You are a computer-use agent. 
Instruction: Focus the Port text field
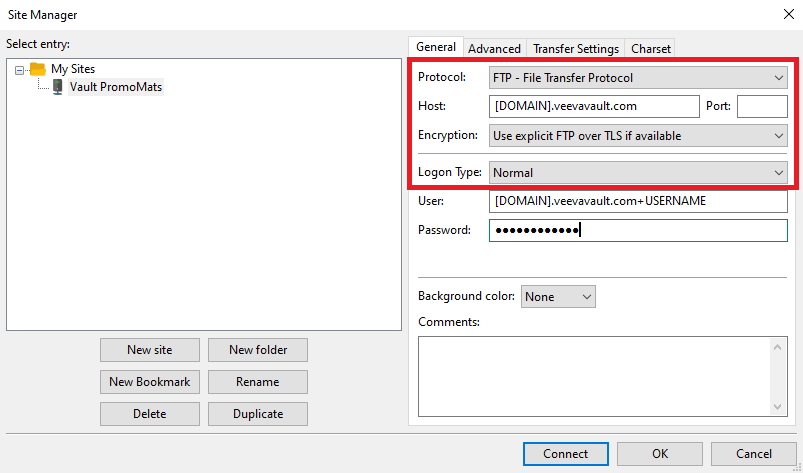(762, 106)
